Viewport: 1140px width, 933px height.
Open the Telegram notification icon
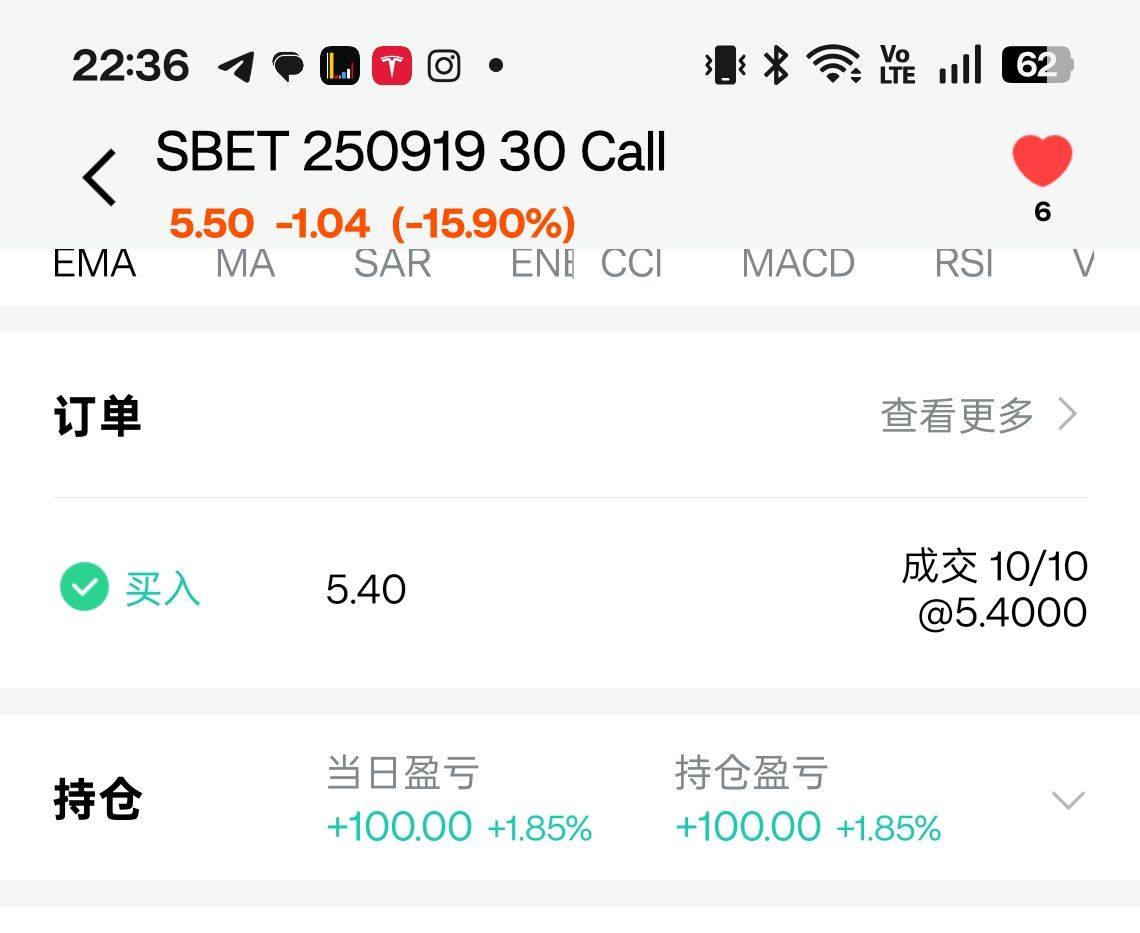click(x=236, y=66)
